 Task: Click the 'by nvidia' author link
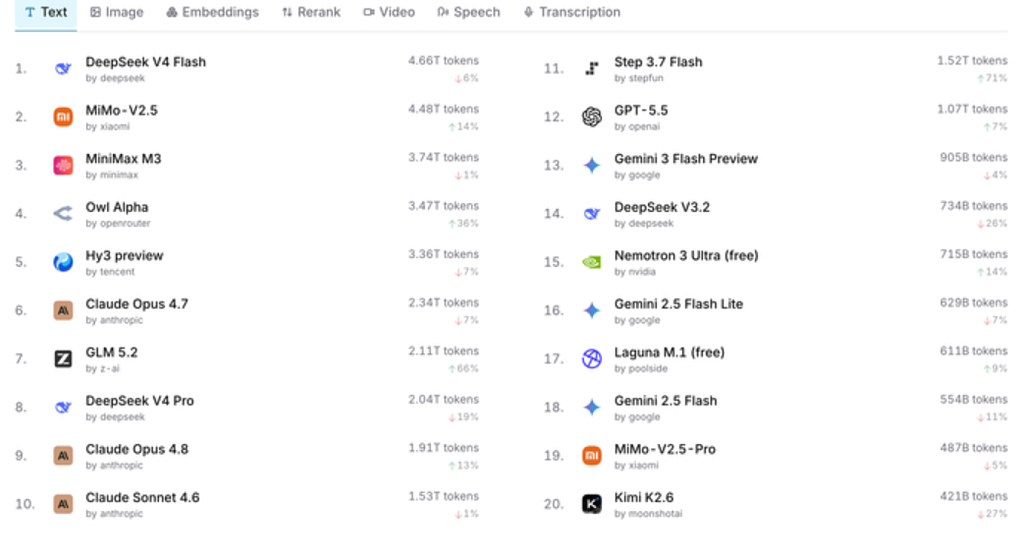pos(635,272)
